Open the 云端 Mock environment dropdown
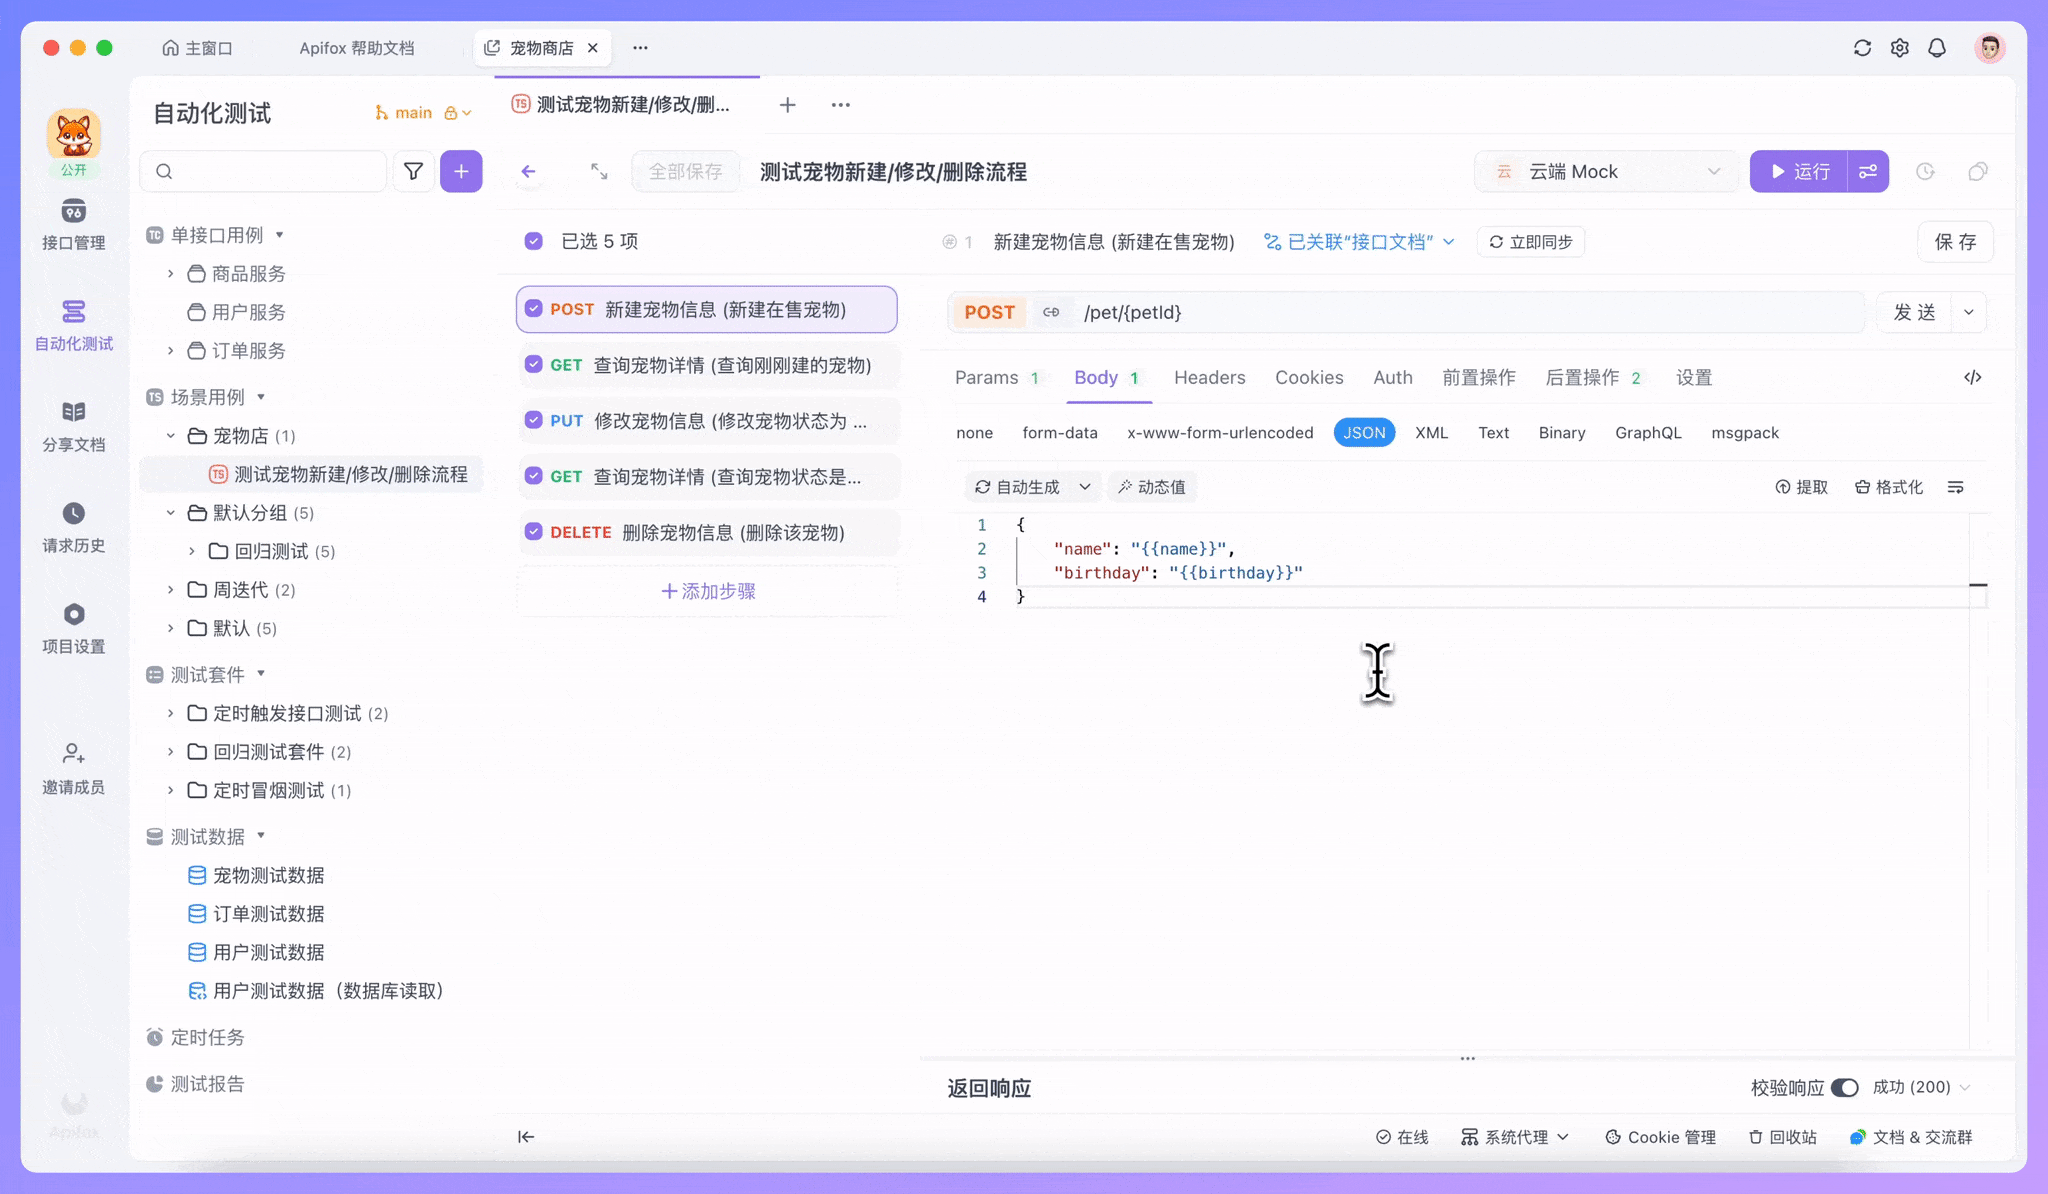The width and height of the screenshot is (2048, 1194). point(1605,171)
